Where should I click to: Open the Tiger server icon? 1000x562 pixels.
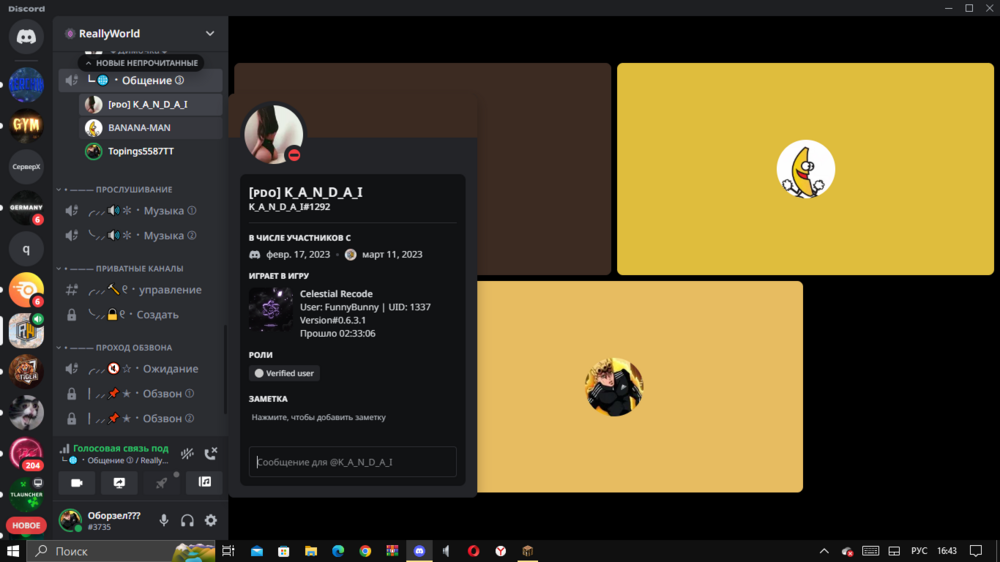26,372
